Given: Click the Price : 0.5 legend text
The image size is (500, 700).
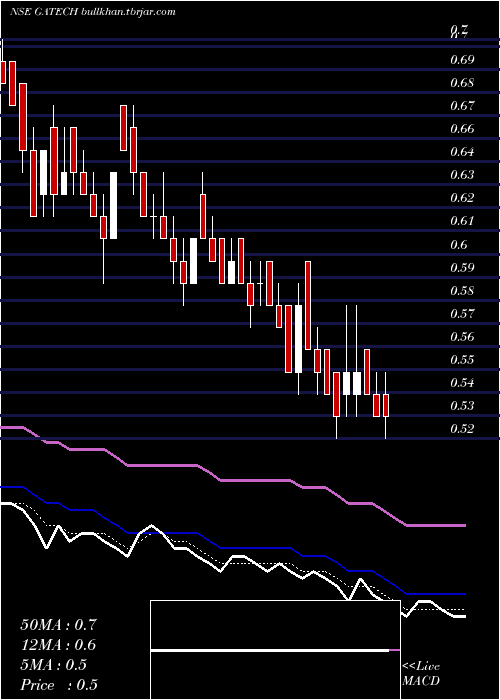Looking at the screenshot, I should click(x=59, y=685).
